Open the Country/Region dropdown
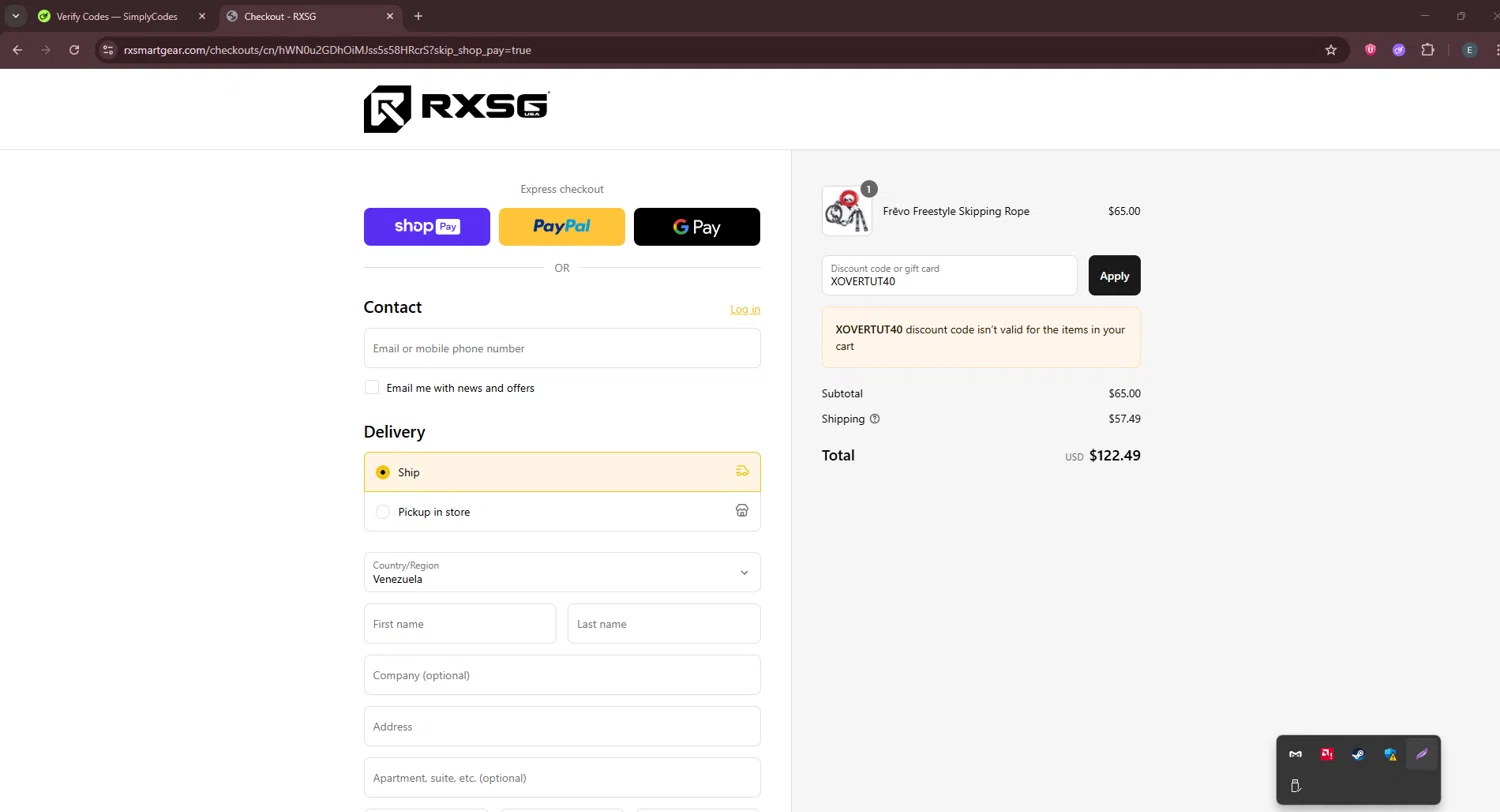 click(562, 572)
